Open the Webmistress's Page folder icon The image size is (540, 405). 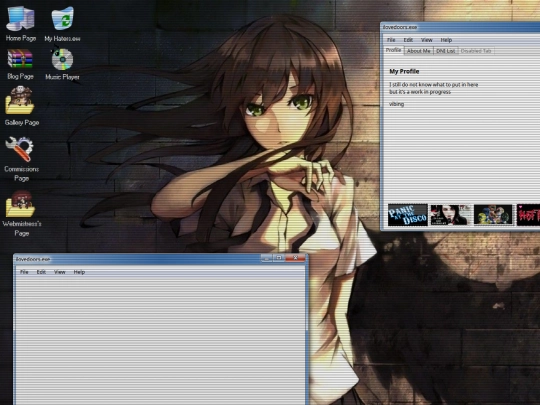coord(21,214)
